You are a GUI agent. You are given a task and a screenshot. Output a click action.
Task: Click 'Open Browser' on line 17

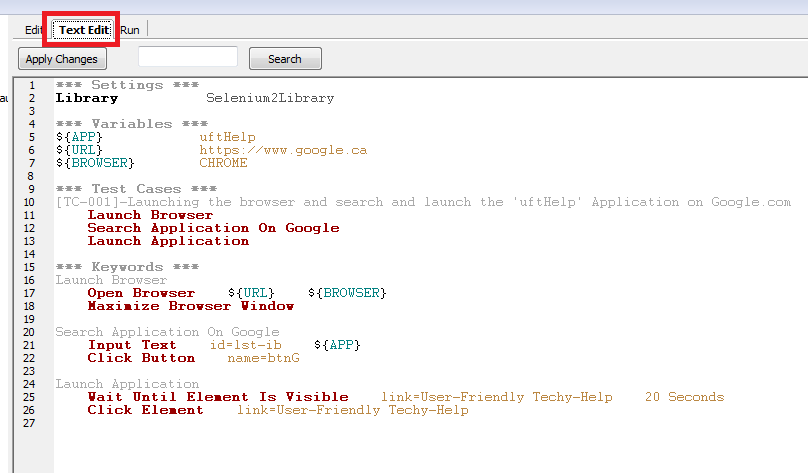141,293
